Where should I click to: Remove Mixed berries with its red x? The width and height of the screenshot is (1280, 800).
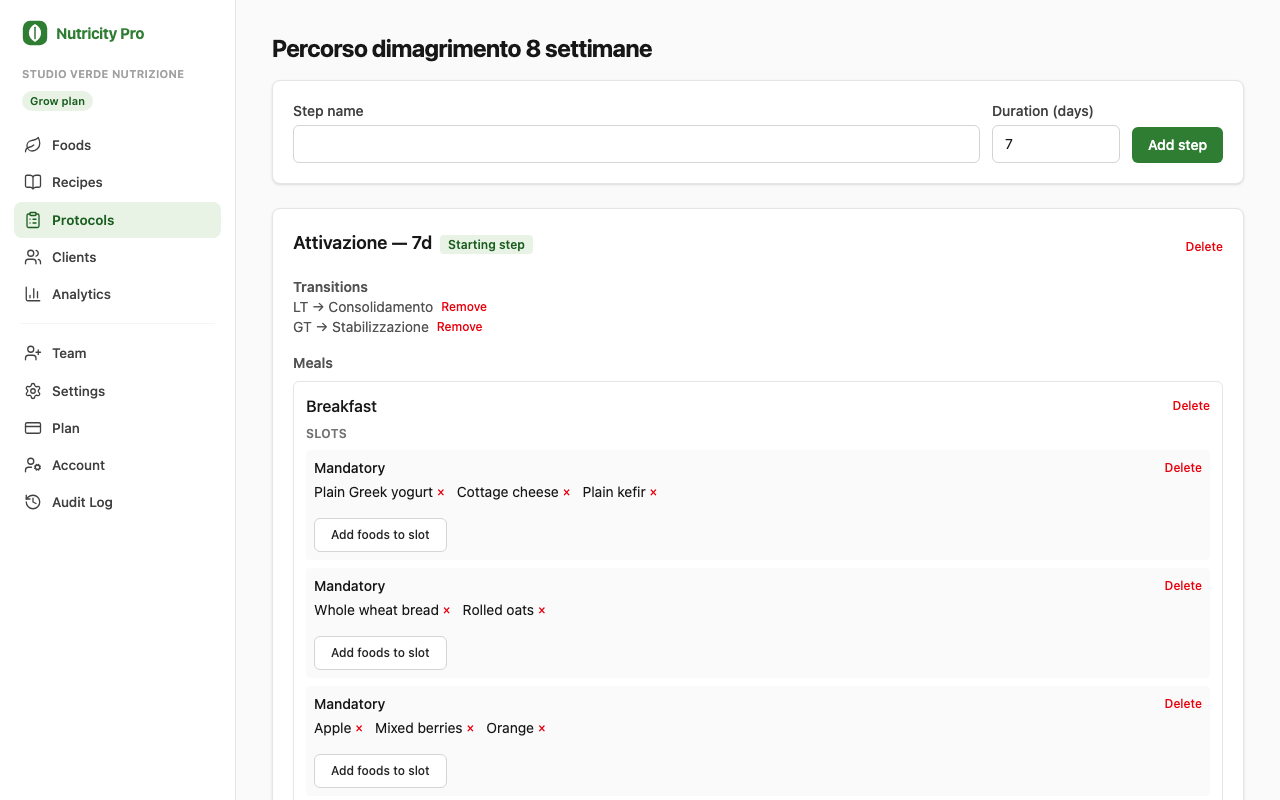[x=471, y=729]
